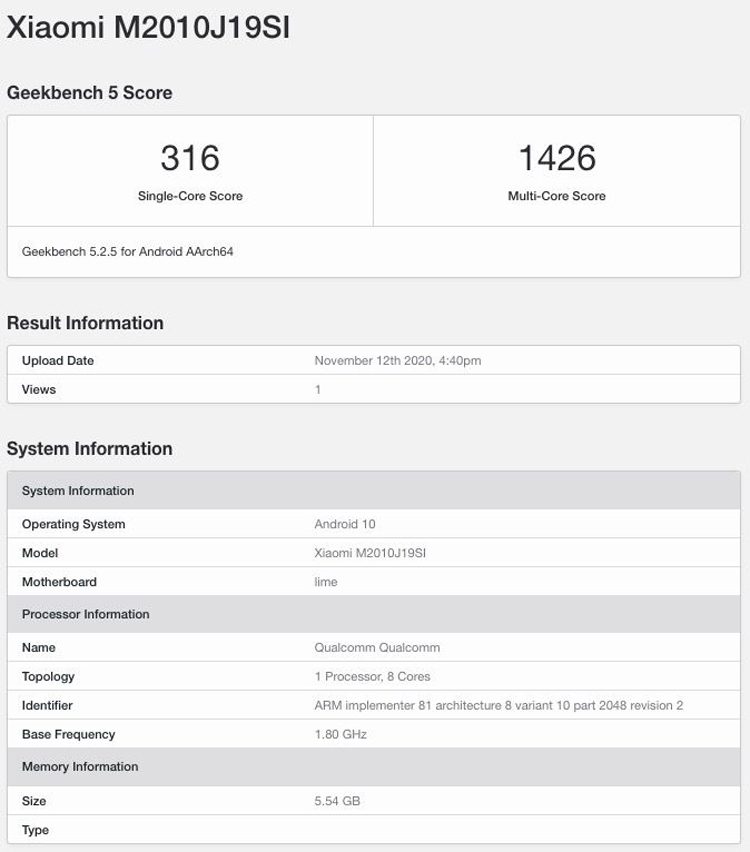Image resolution: width=750 pixels, height=852 pixels.
Task: Click the multi-core score value 1426
Action: coord(557,157)
